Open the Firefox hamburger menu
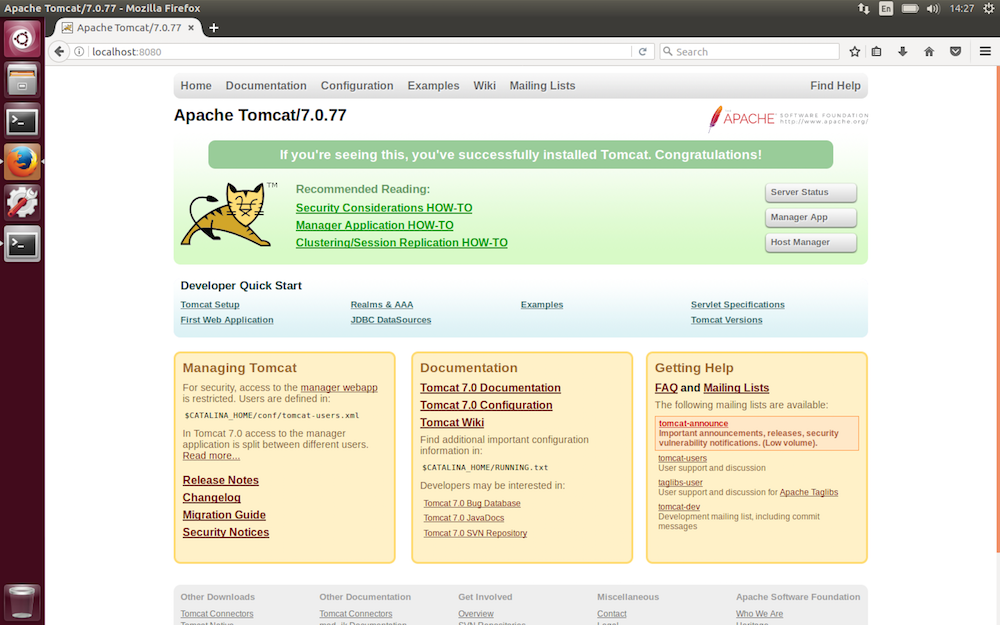 985,52
